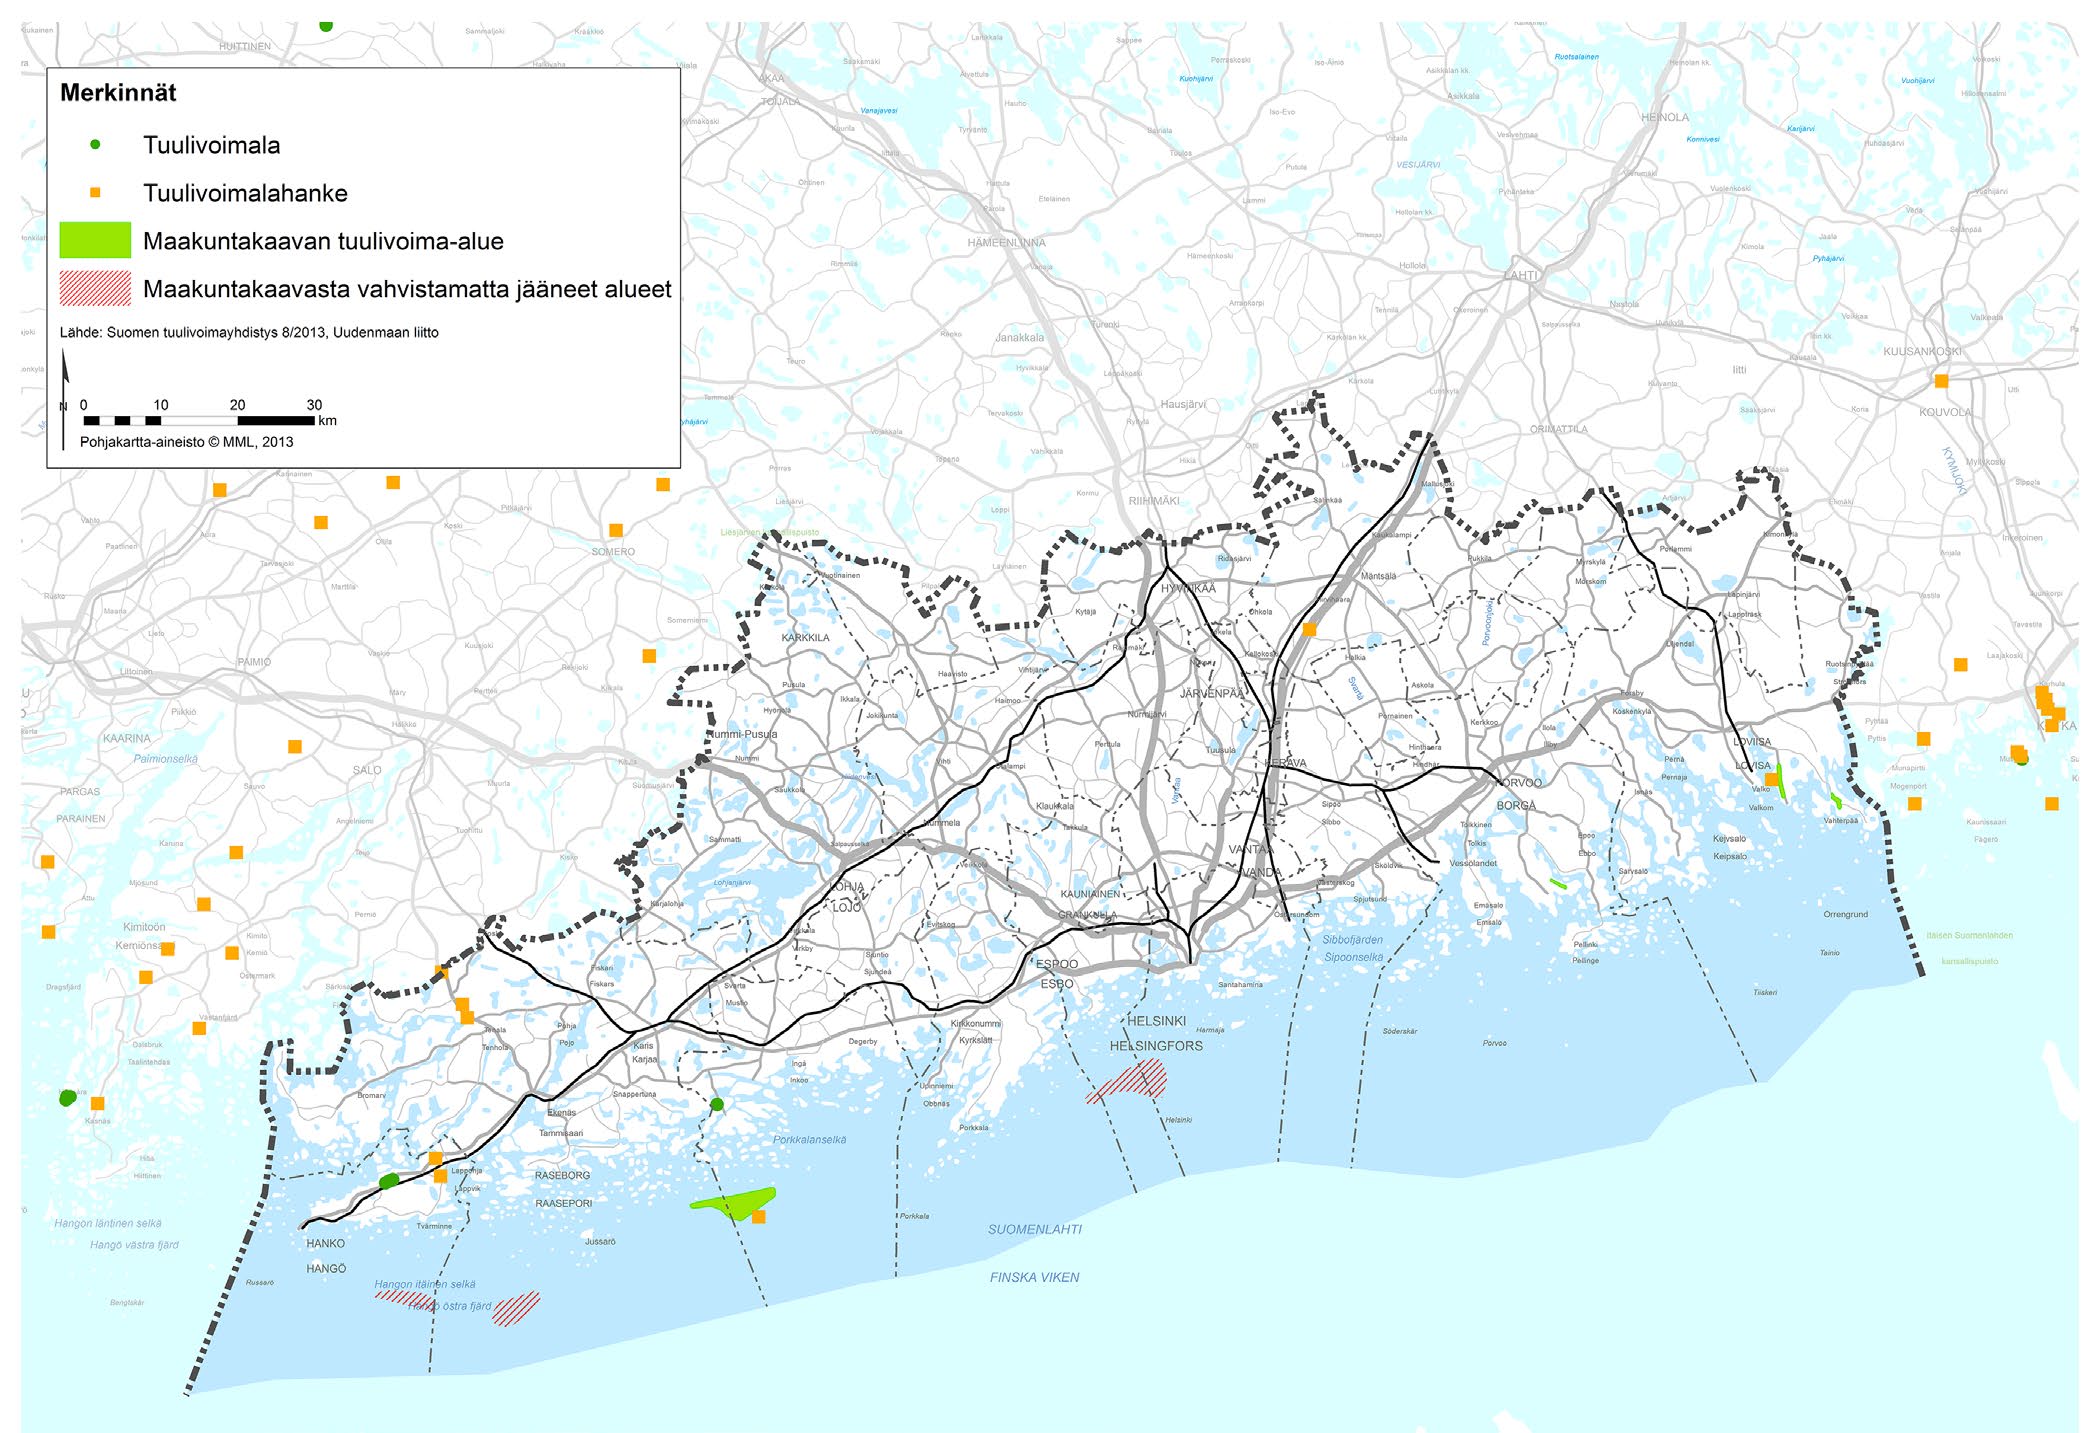Click the KOUVOLA label
This screenshot has width=2098, height=1433.
pyautogui.click(x=1945, y=412)
